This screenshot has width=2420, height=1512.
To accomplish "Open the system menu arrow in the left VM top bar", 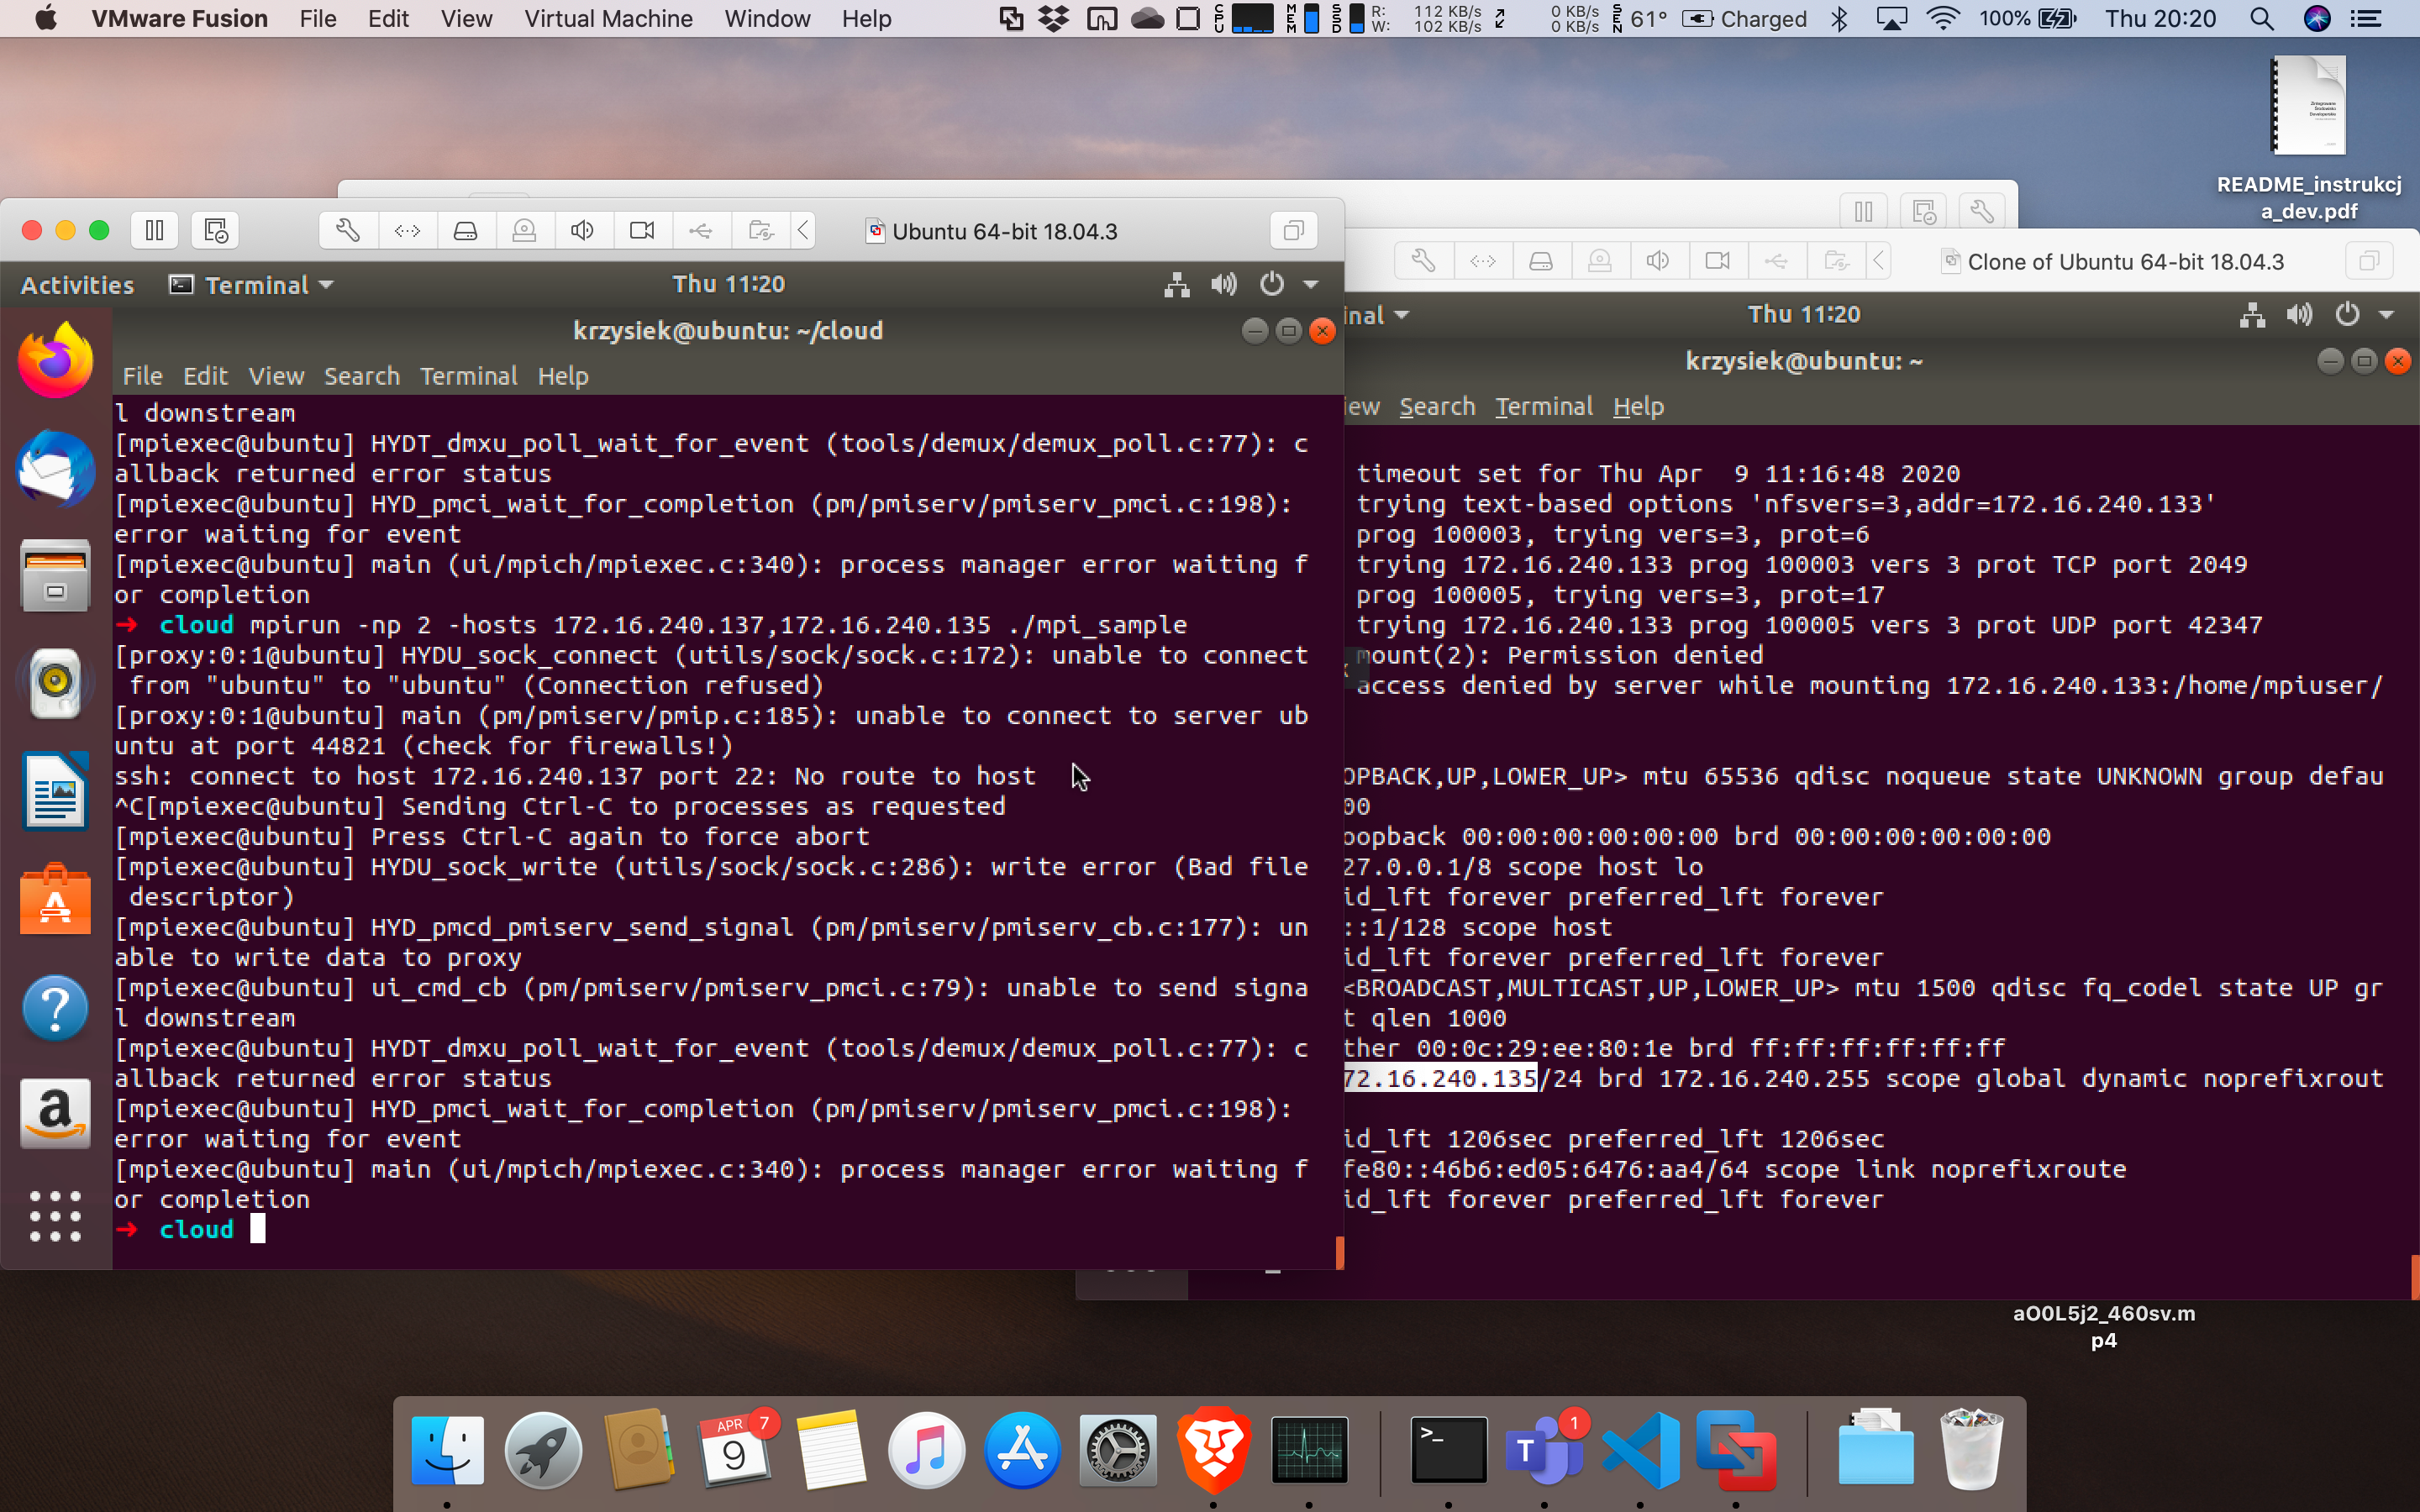I will pos(1310,285).
